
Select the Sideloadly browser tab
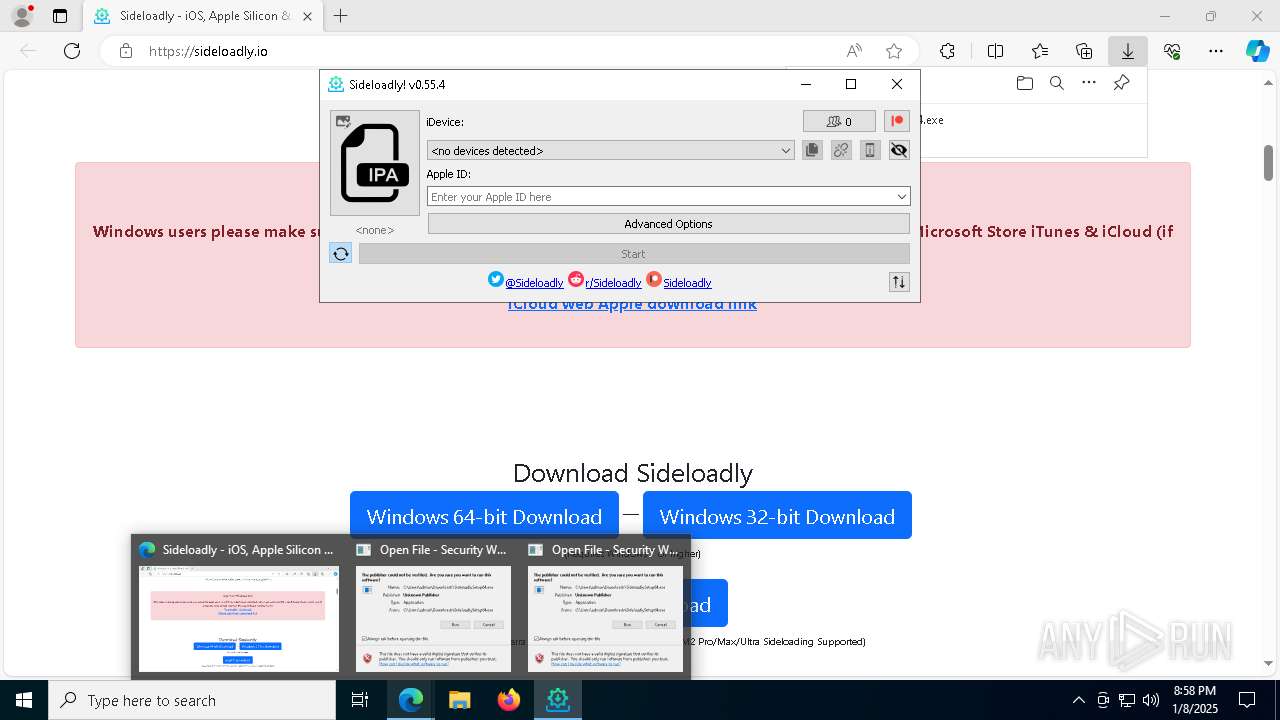pyautogui.click(x=203, y=16)
